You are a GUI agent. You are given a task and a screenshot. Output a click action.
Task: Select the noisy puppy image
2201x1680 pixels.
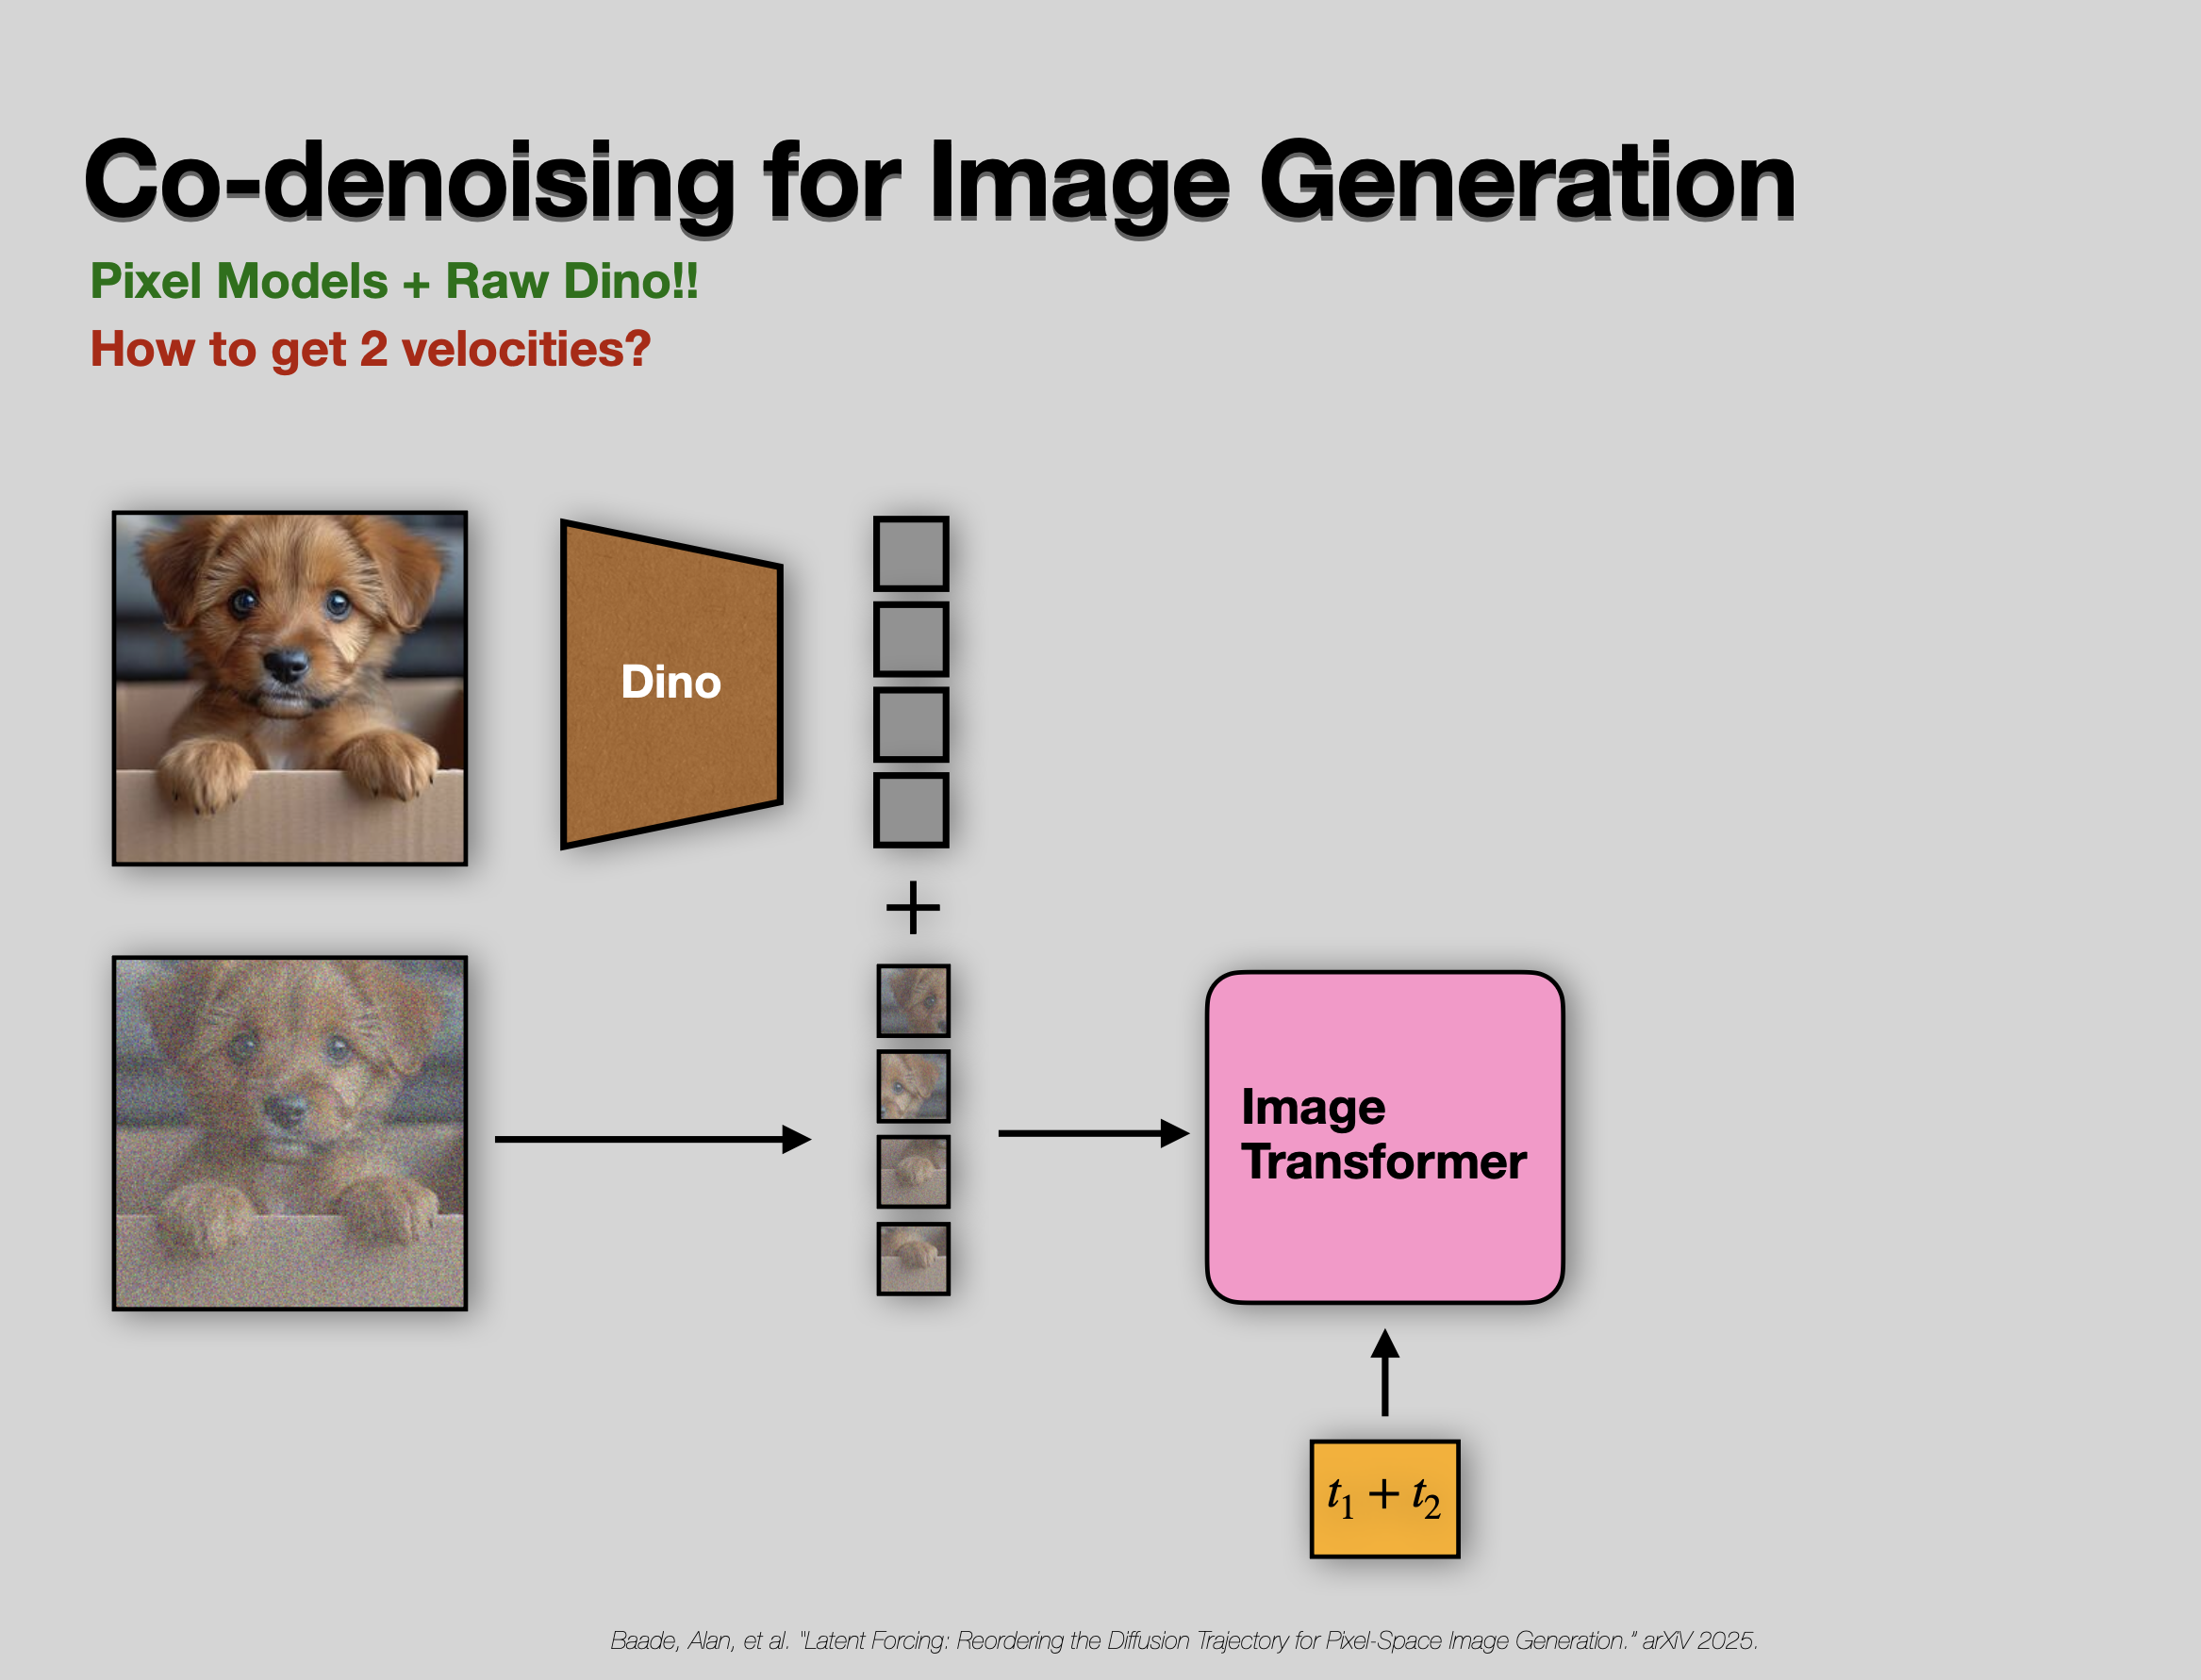tap(290, 1133)
